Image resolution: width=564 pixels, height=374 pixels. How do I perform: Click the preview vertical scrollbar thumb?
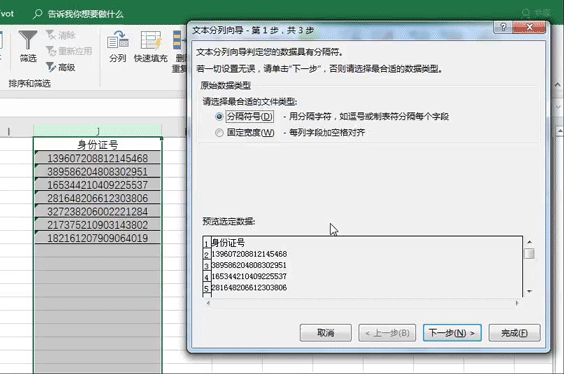529,253
